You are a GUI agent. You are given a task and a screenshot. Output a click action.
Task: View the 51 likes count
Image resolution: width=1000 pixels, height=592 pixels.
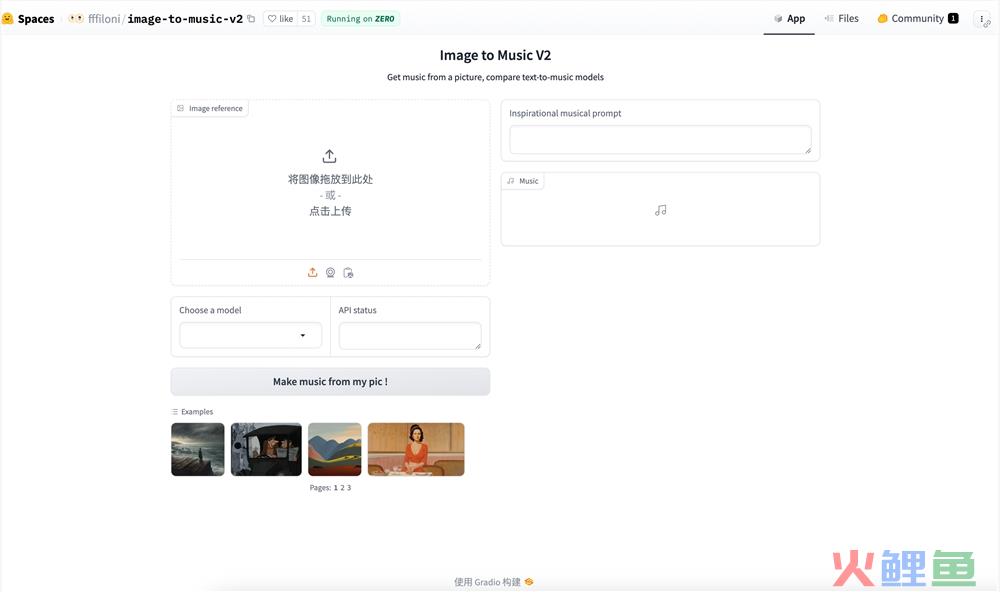306,18
